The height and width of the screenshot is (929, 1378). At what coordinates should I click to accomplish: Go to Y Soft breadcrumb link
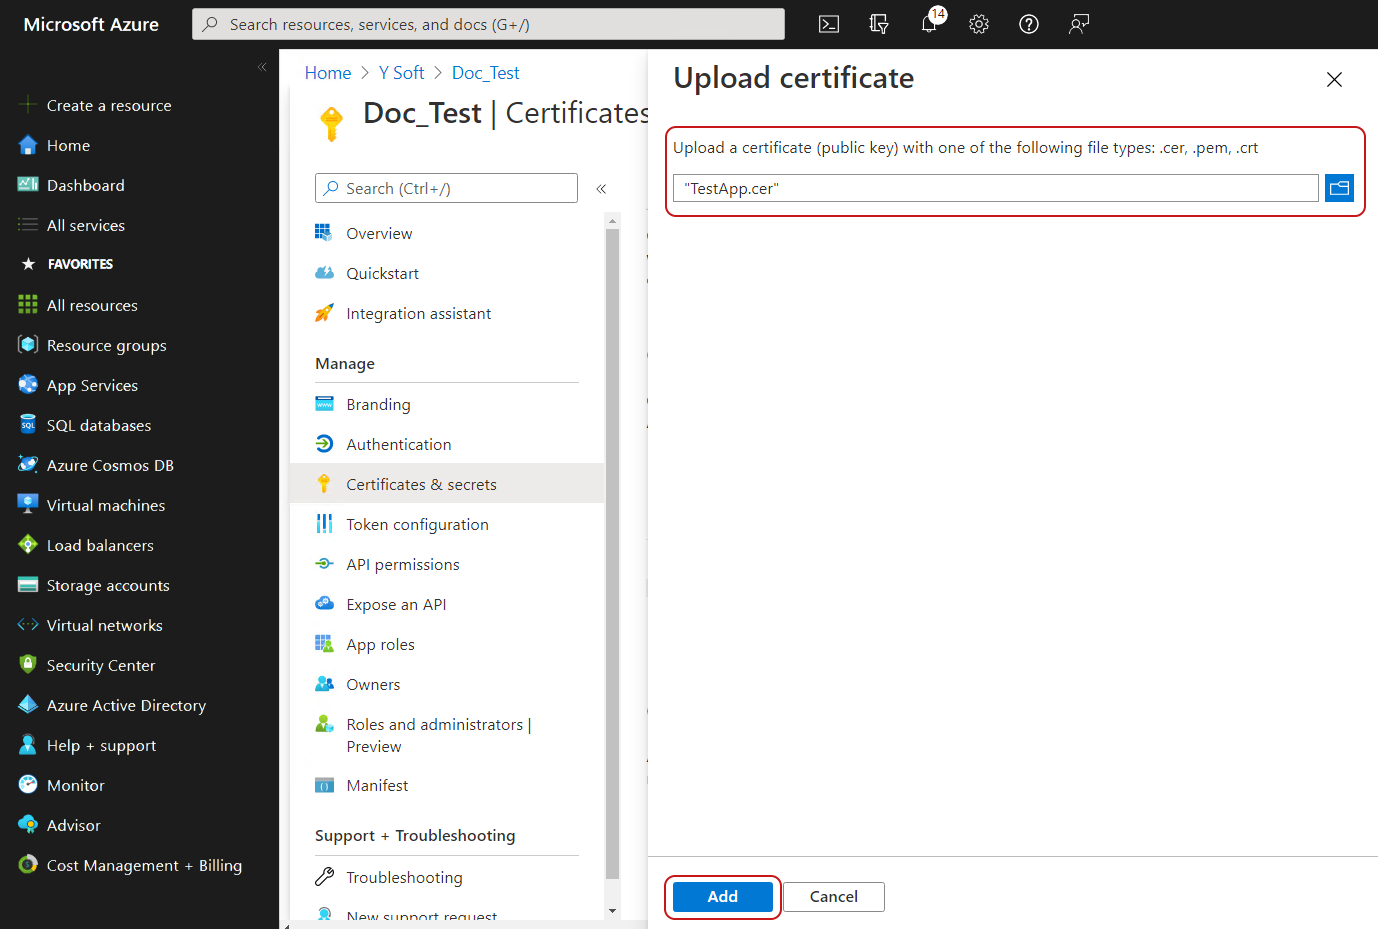[401, 73]
